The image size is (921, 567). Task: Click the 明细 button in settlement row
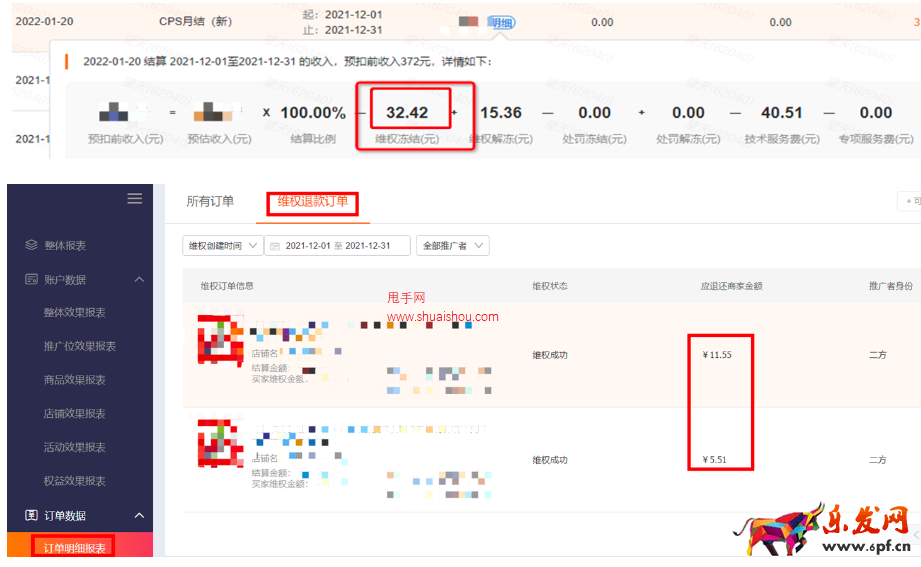(x=502, y=22)
